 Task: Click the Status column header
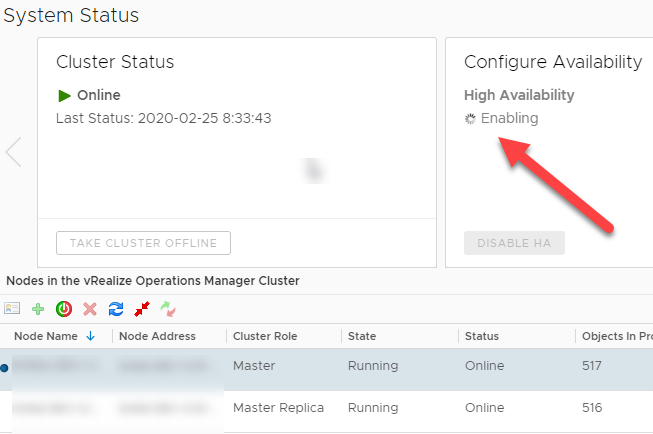tap(482, 336)
